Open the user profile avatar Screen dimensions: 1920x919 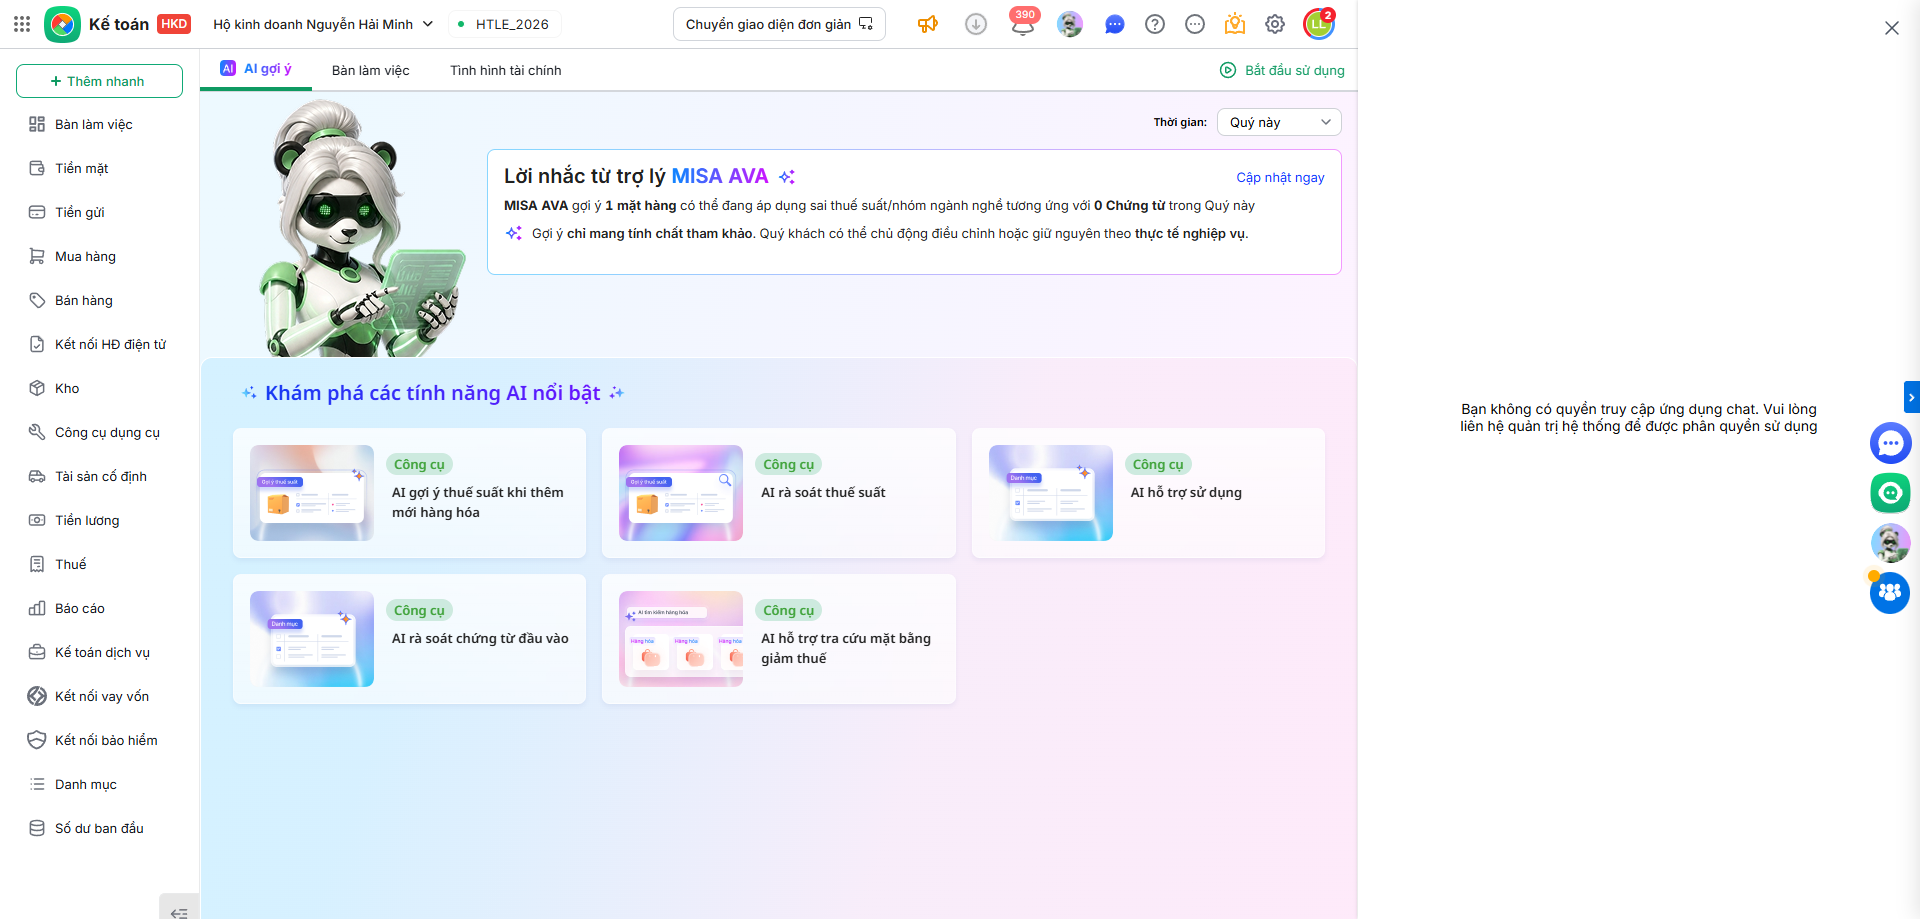coord(1319,24)
